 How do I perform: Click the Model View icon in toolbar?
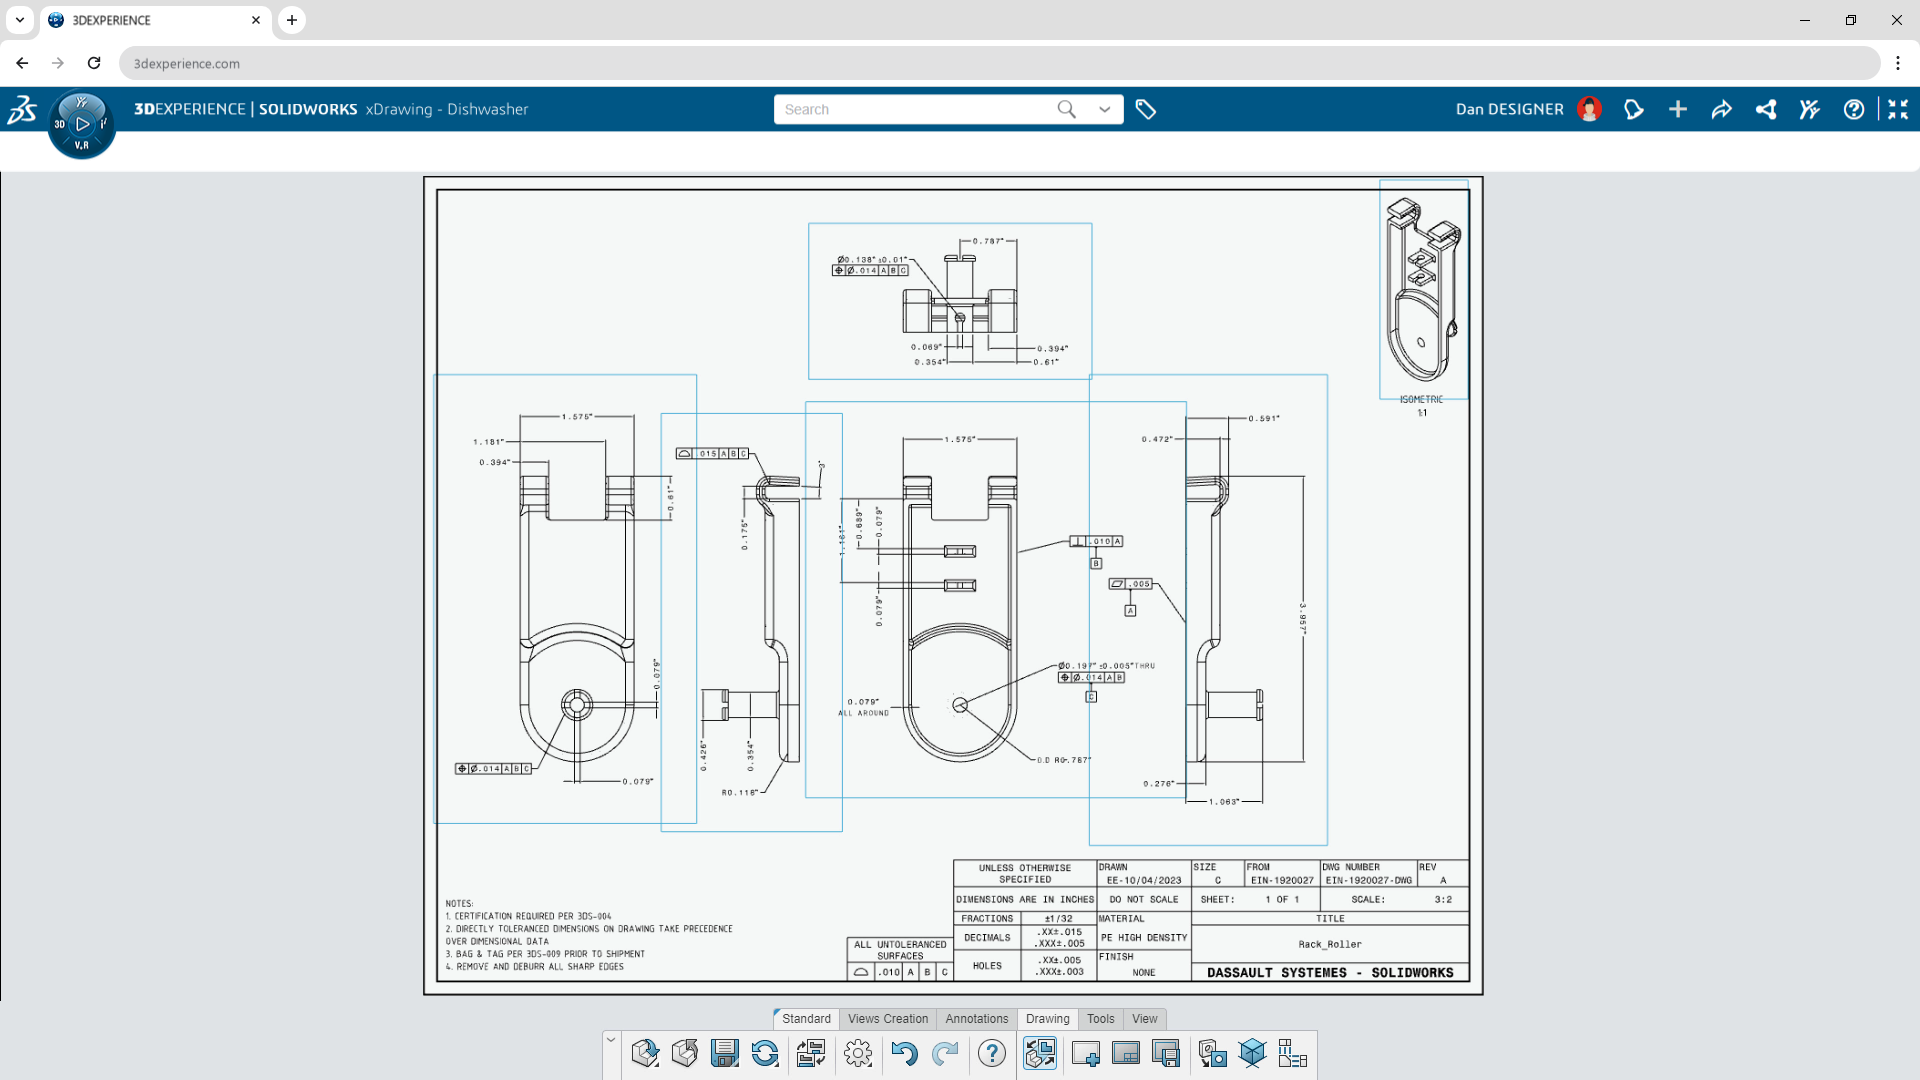[x=1251, y=1052]
